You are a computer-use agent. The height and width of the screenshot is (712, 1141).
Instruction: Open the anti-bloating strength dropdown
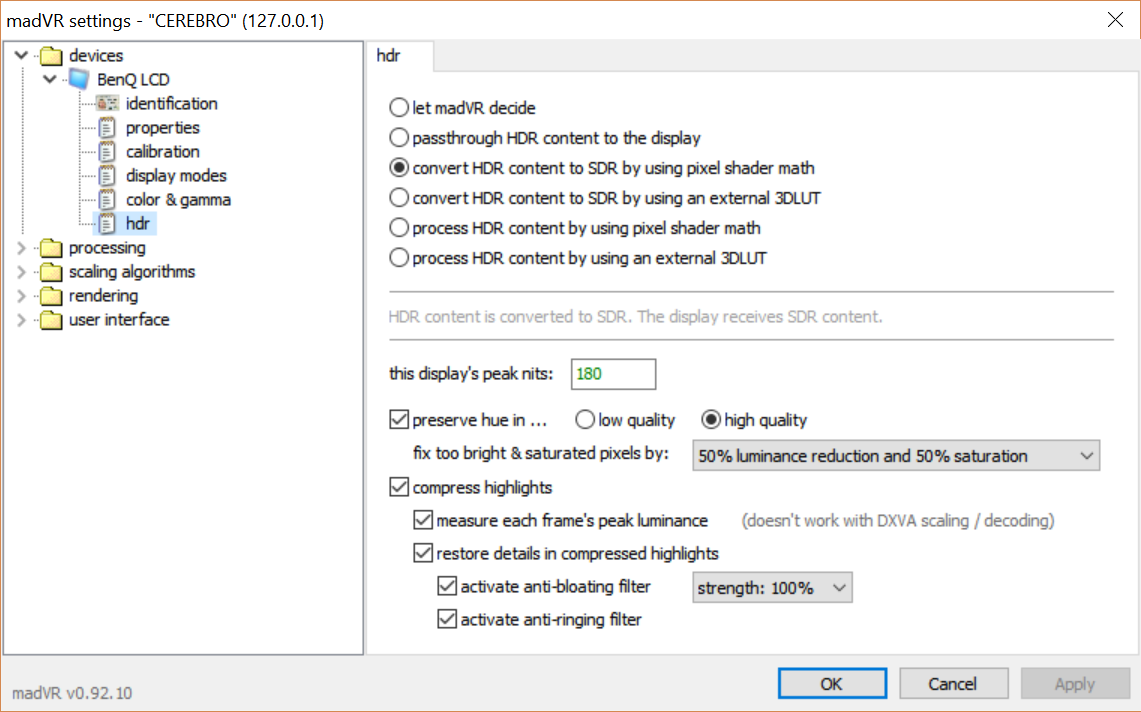point(772,588)
